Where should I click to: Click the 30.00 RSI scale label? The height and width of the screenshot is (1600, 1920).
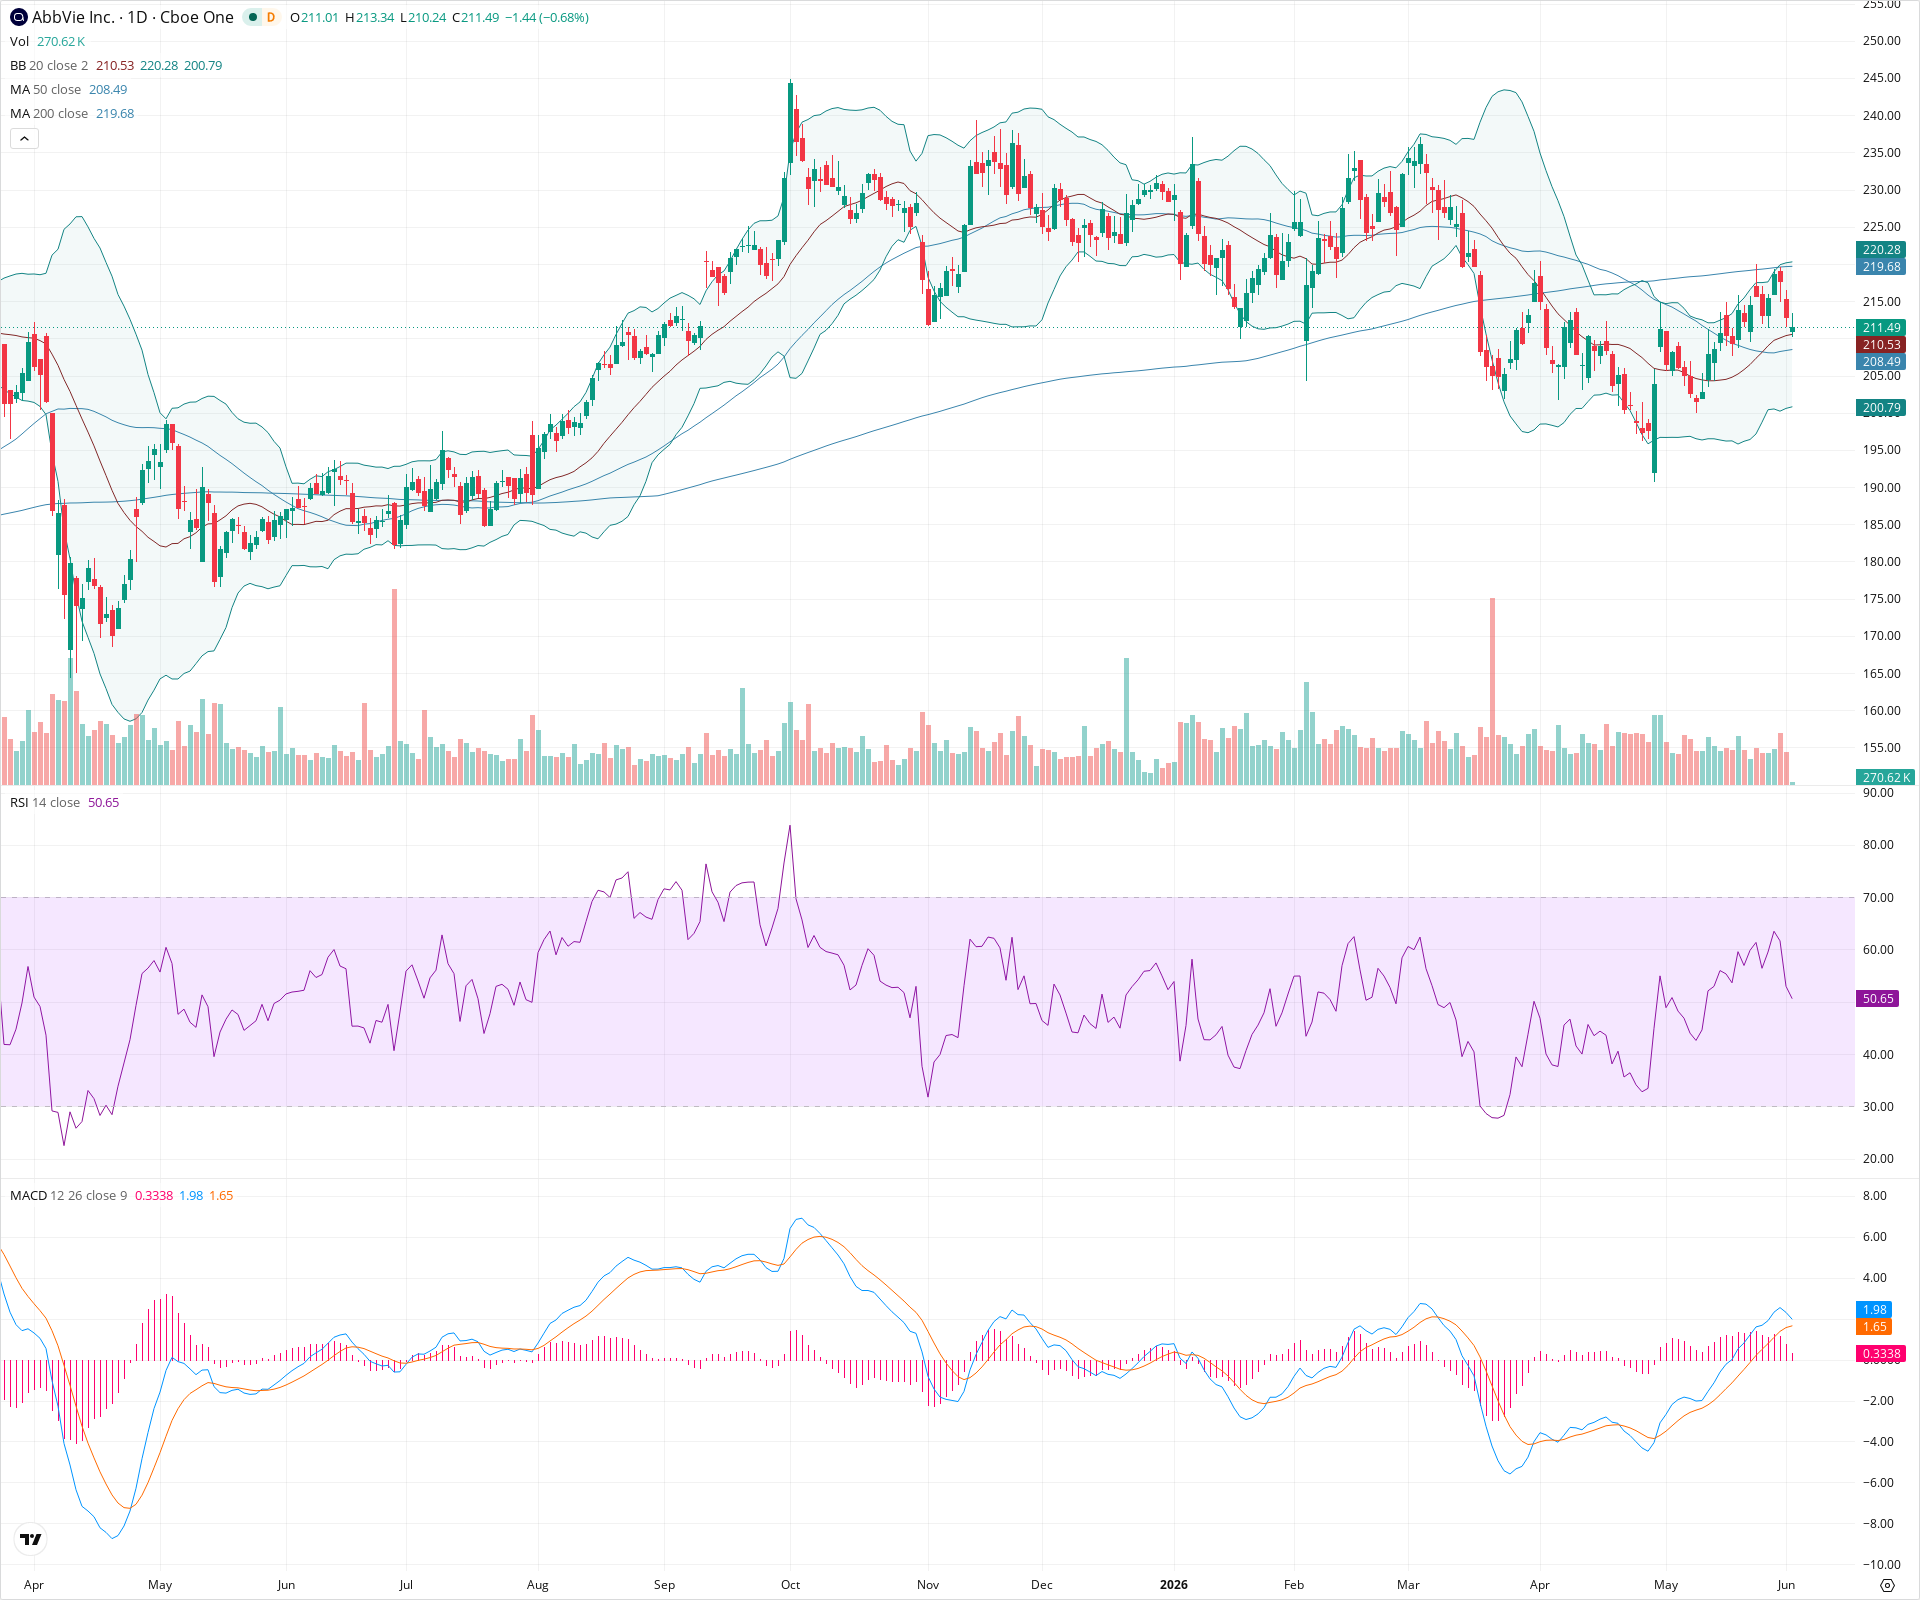pos(1878,1107)
